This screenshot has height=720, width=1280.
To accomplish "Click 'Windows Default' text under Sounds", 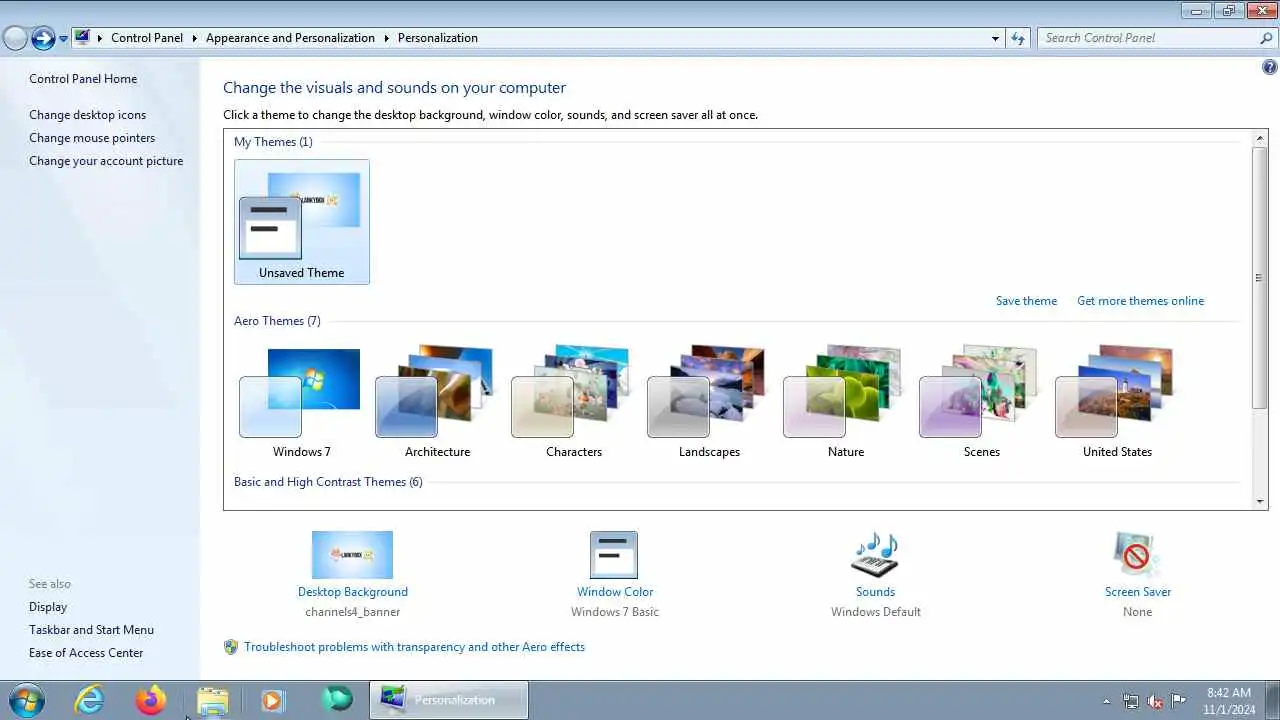I will (876, 612).
